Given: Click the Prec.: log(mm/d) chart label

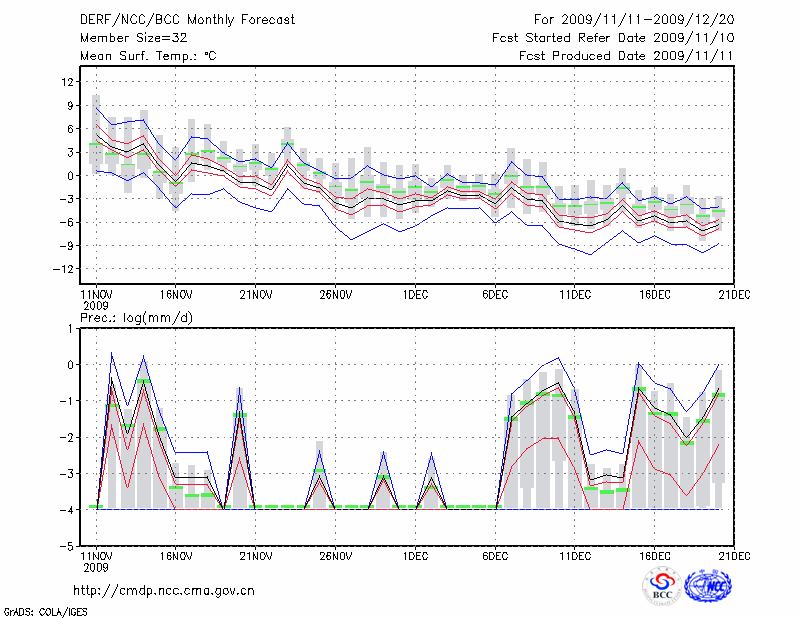Looking at the screenshot, I should point(140,317).
